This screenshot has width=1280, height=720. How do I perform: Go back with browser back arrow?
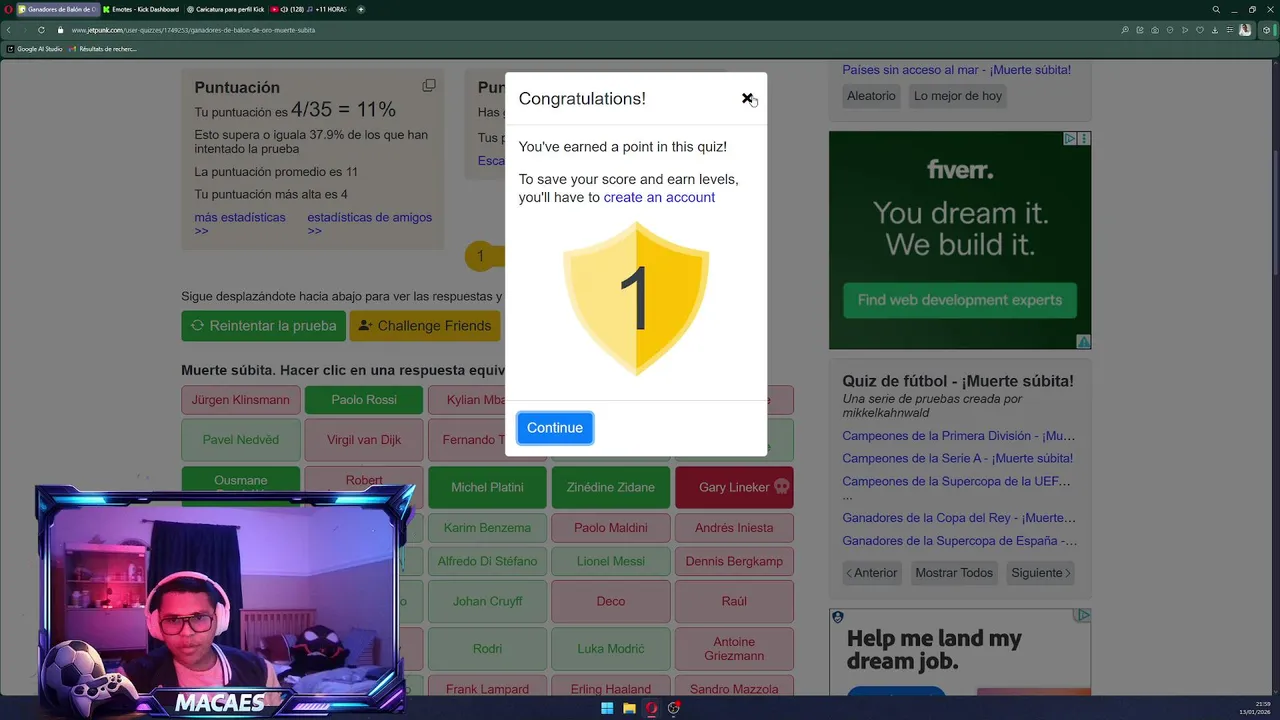click(x=9, y=30)
